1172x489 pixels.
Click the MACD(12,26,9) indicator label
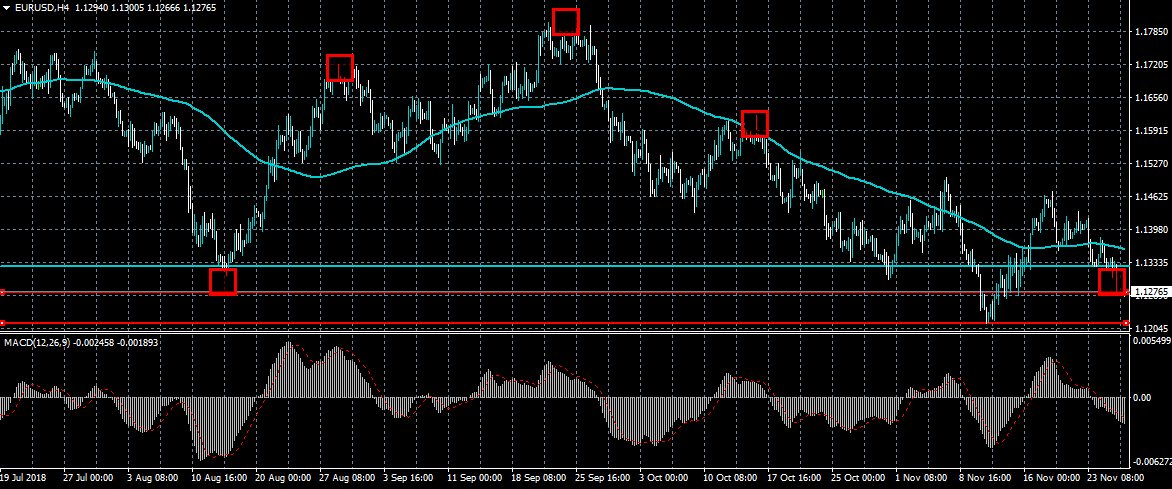click(37, 342)
